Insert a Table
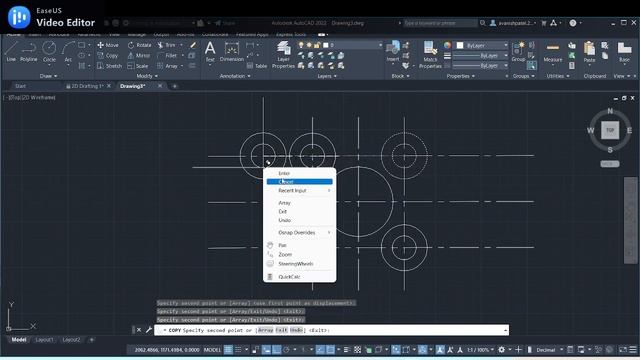This screenshot has height=360, width=640. (x=257, y=66)
